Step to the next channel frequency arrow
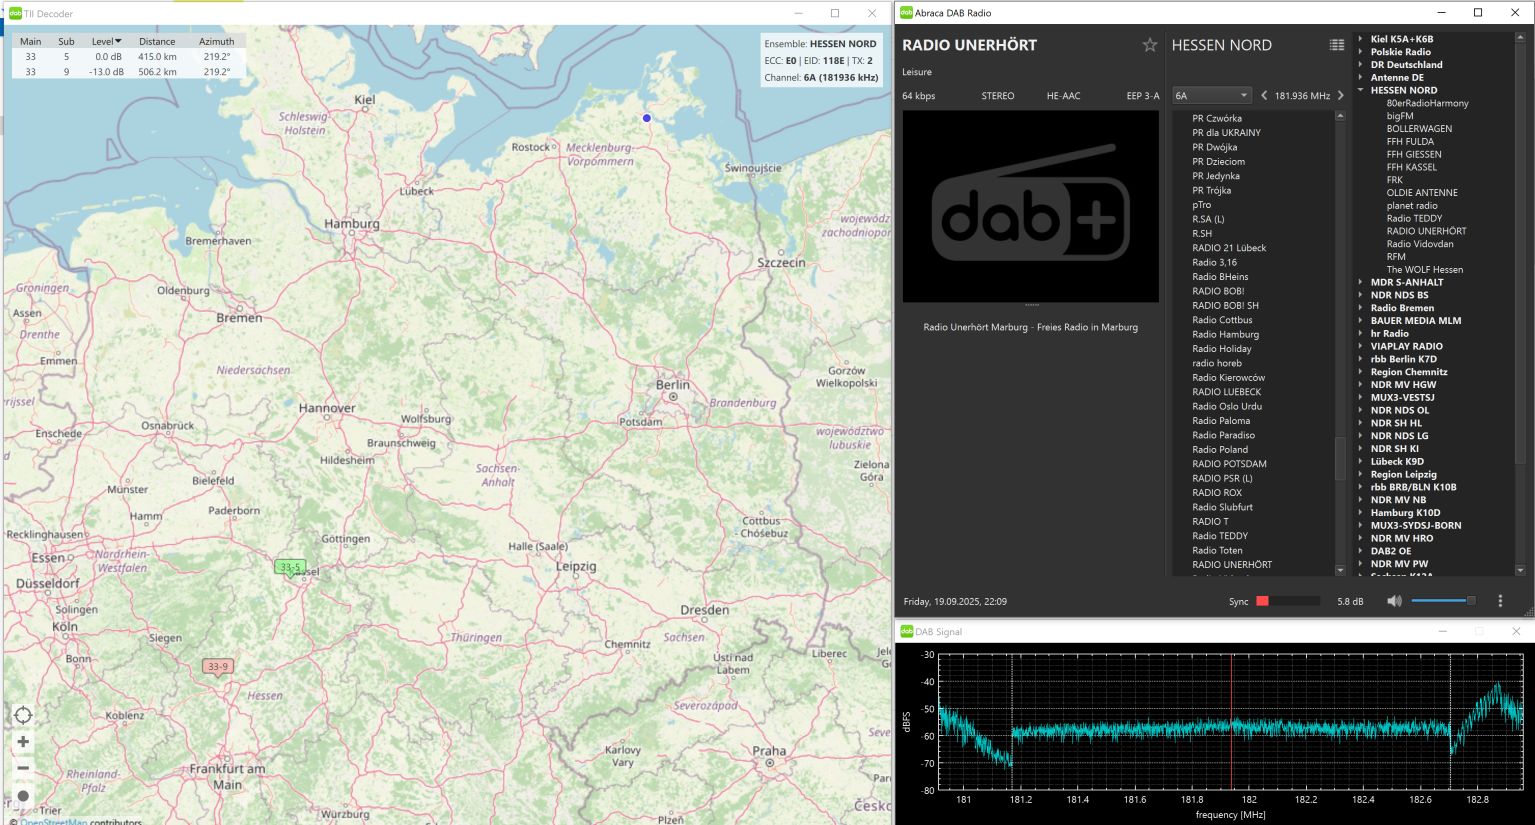1535x825 pixels. click(1341, 96)
